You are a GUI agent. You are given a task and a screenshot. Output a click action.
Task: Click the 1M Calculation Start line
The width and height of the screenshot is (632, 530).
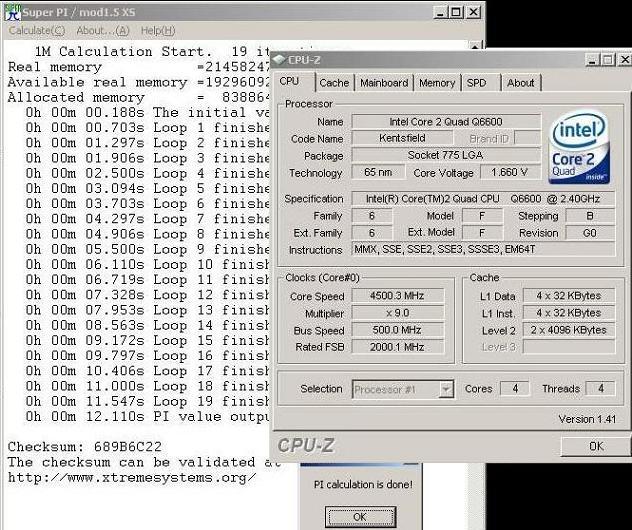point(152,52)
